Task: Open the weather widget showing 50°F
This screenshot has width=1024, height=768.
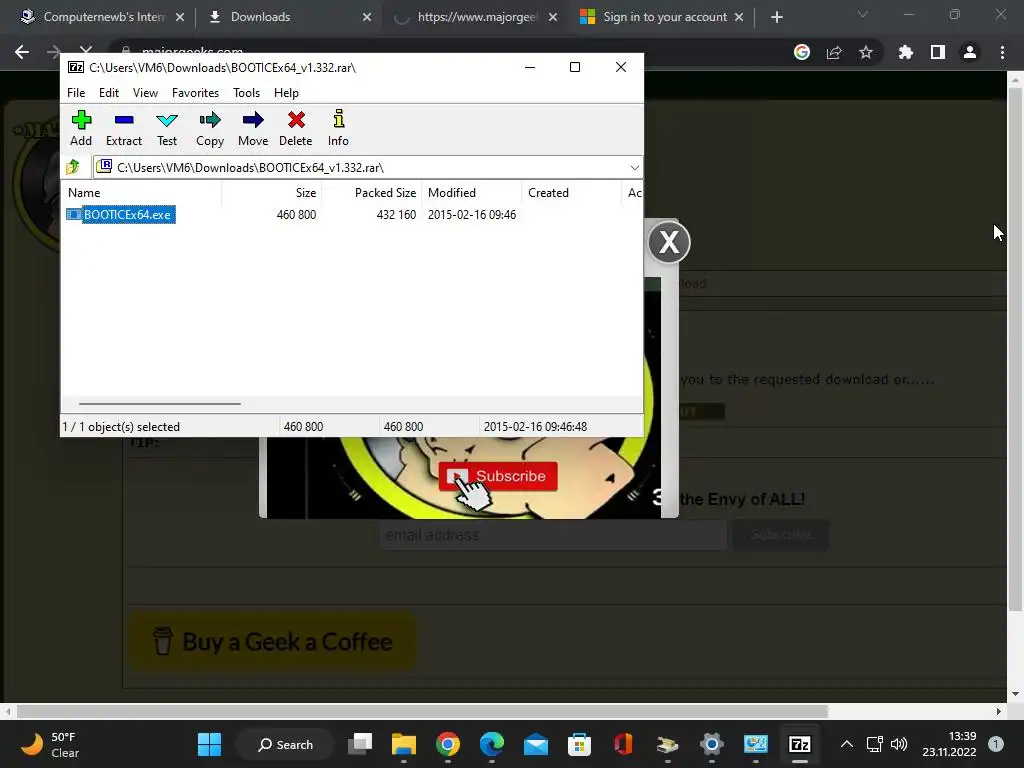Action: click(50, 744)
